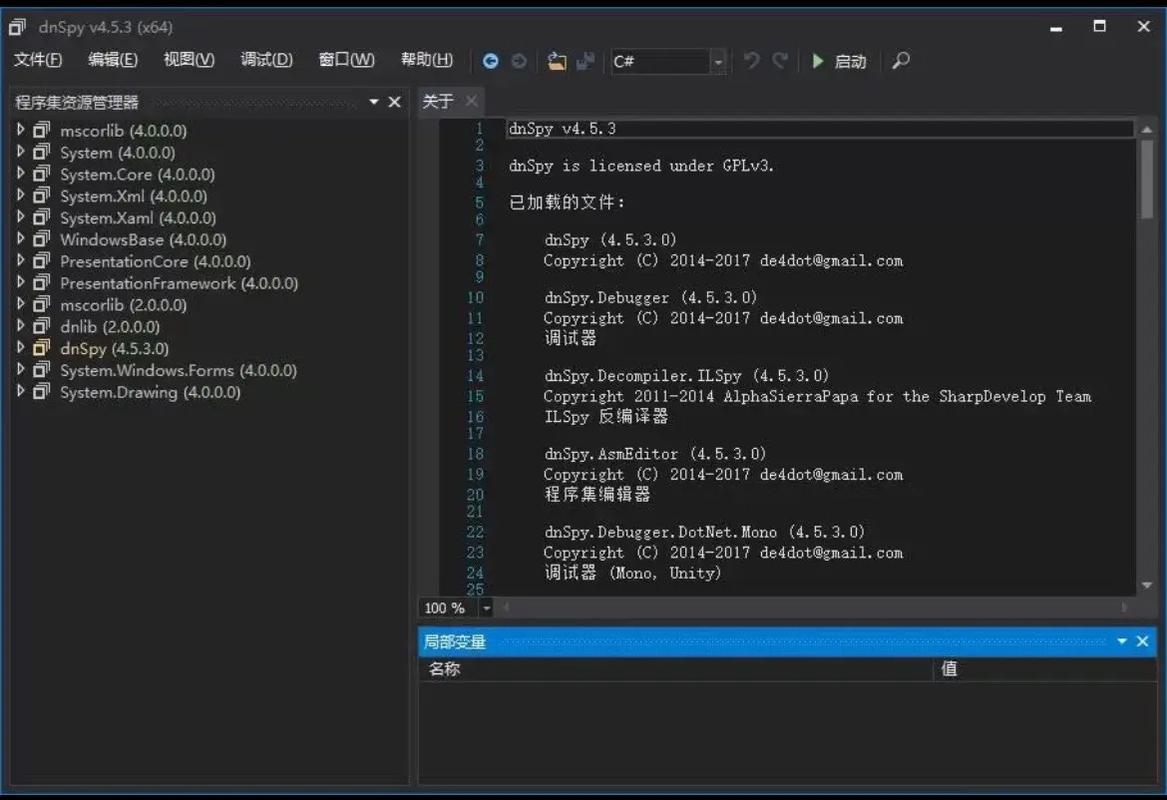1167x800 pixels.
Task: Select PresentationCore (4.0.0.0) in tree
Action: [x=156, y=262]
